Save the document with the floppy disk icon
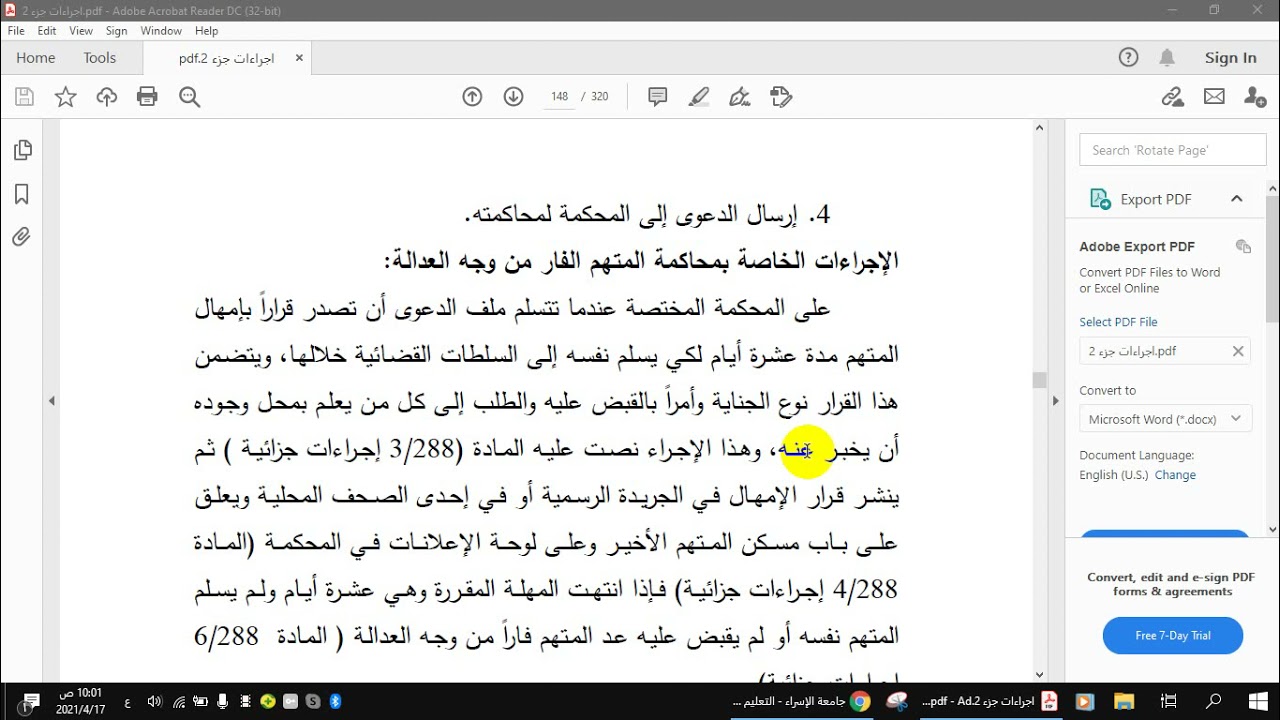Viewport: 1280px width, 720px height. pos(25,96)
